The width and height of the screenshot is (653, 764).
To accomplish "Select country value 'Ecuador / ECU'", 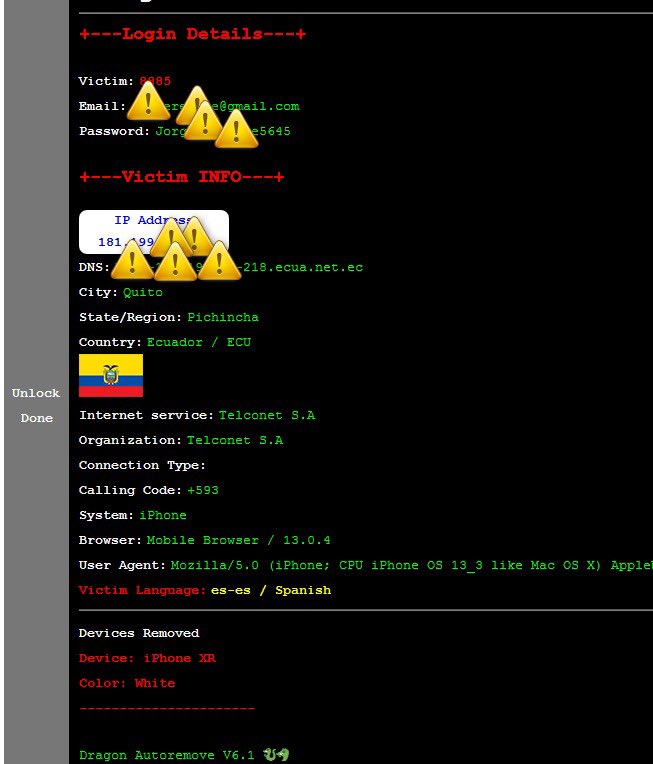I will pos(199,342).
